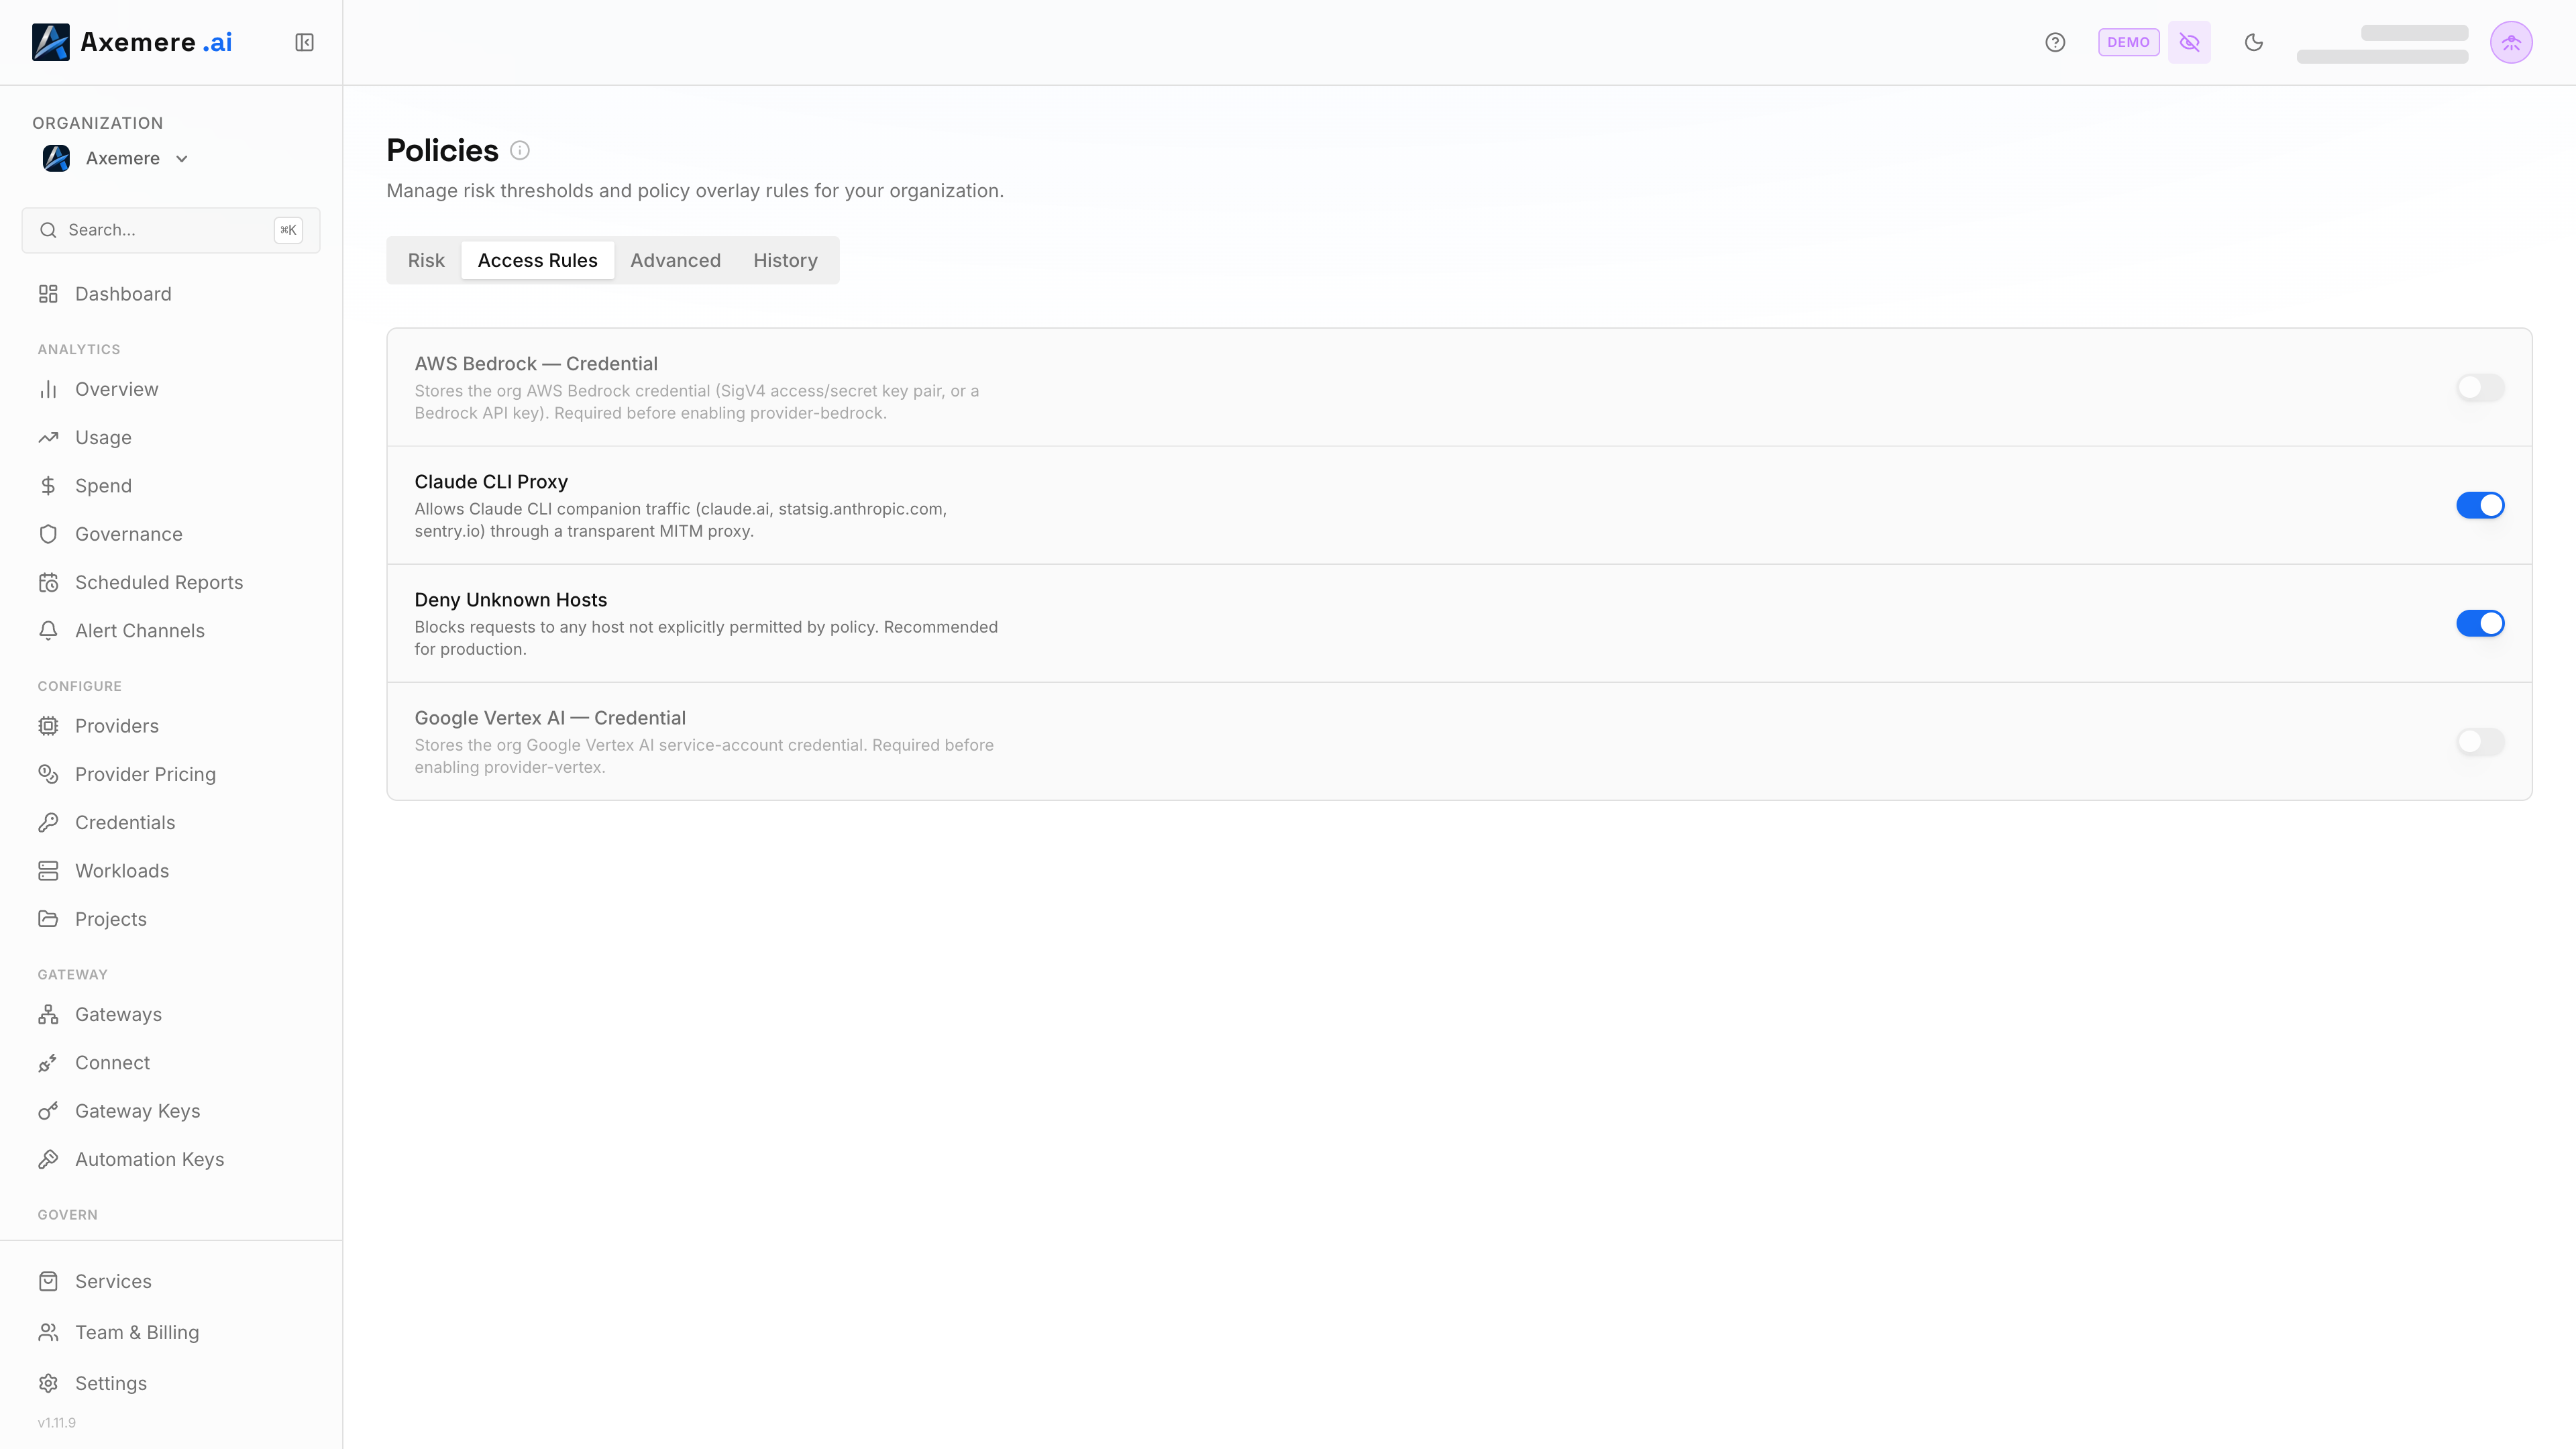This screenshot has width=2576, height=1449.
Task: Click the Credentials key icon
Action: (x=48, y=822)
